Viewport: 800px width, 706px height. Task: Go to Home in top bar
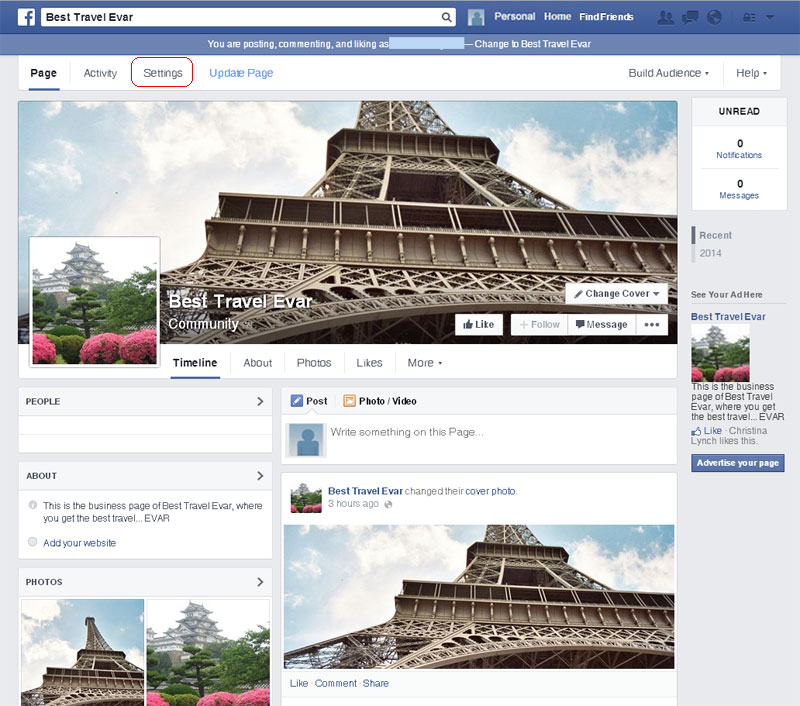pos(557,16)
